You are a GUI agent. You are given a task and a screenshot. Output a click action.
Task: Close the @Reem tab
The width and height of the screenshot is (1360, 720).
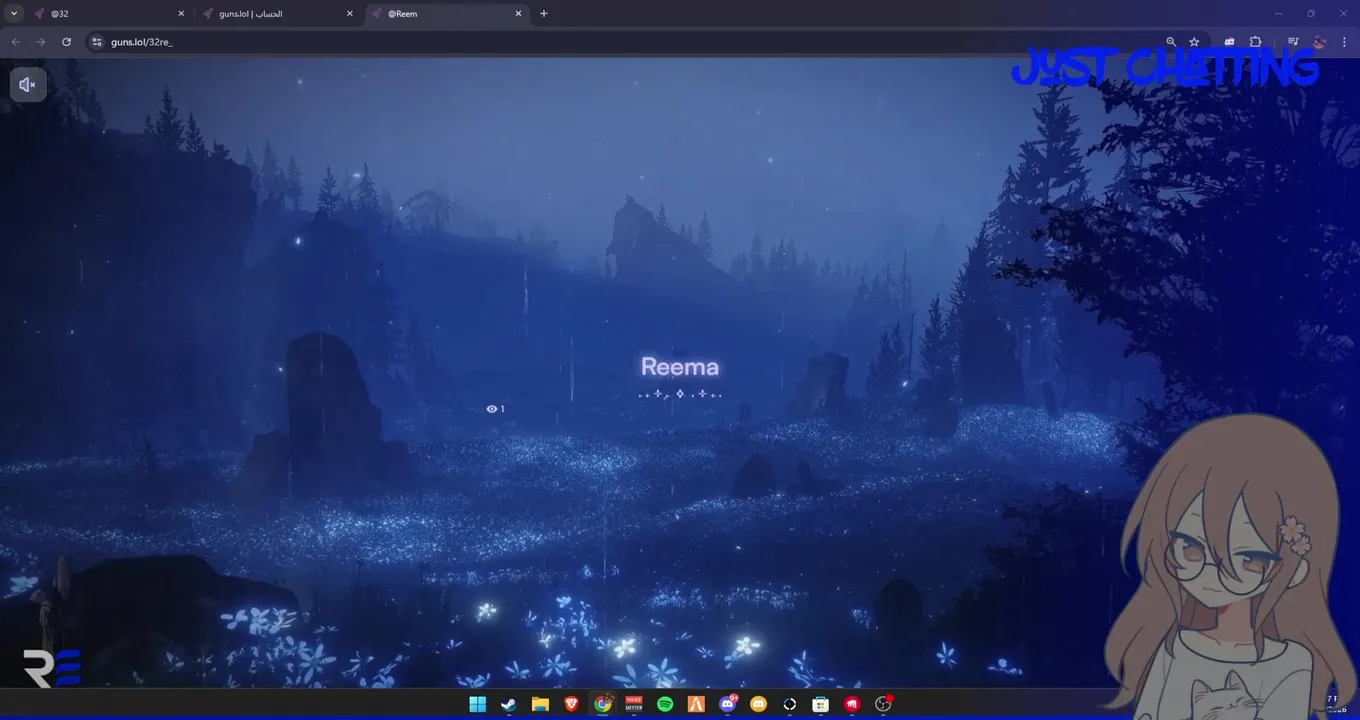point(519,14)
